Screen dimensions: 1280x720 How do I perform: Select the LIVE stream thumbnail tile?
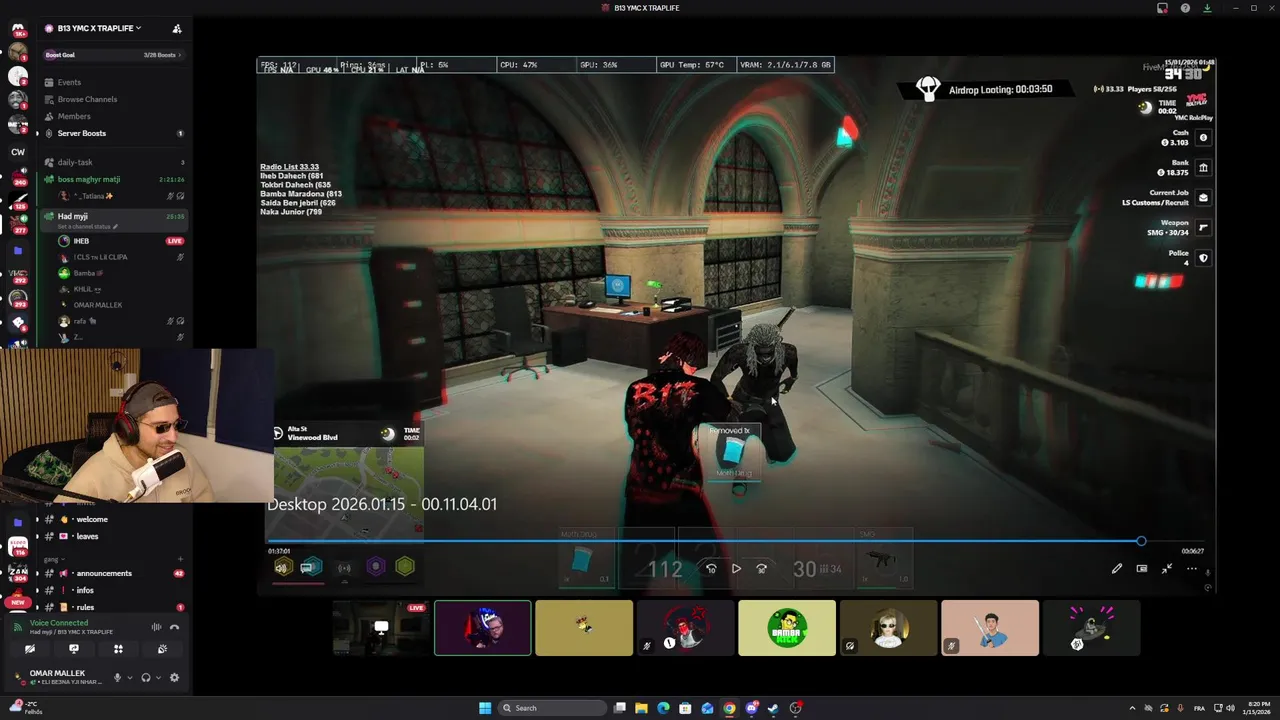(381, 628)
